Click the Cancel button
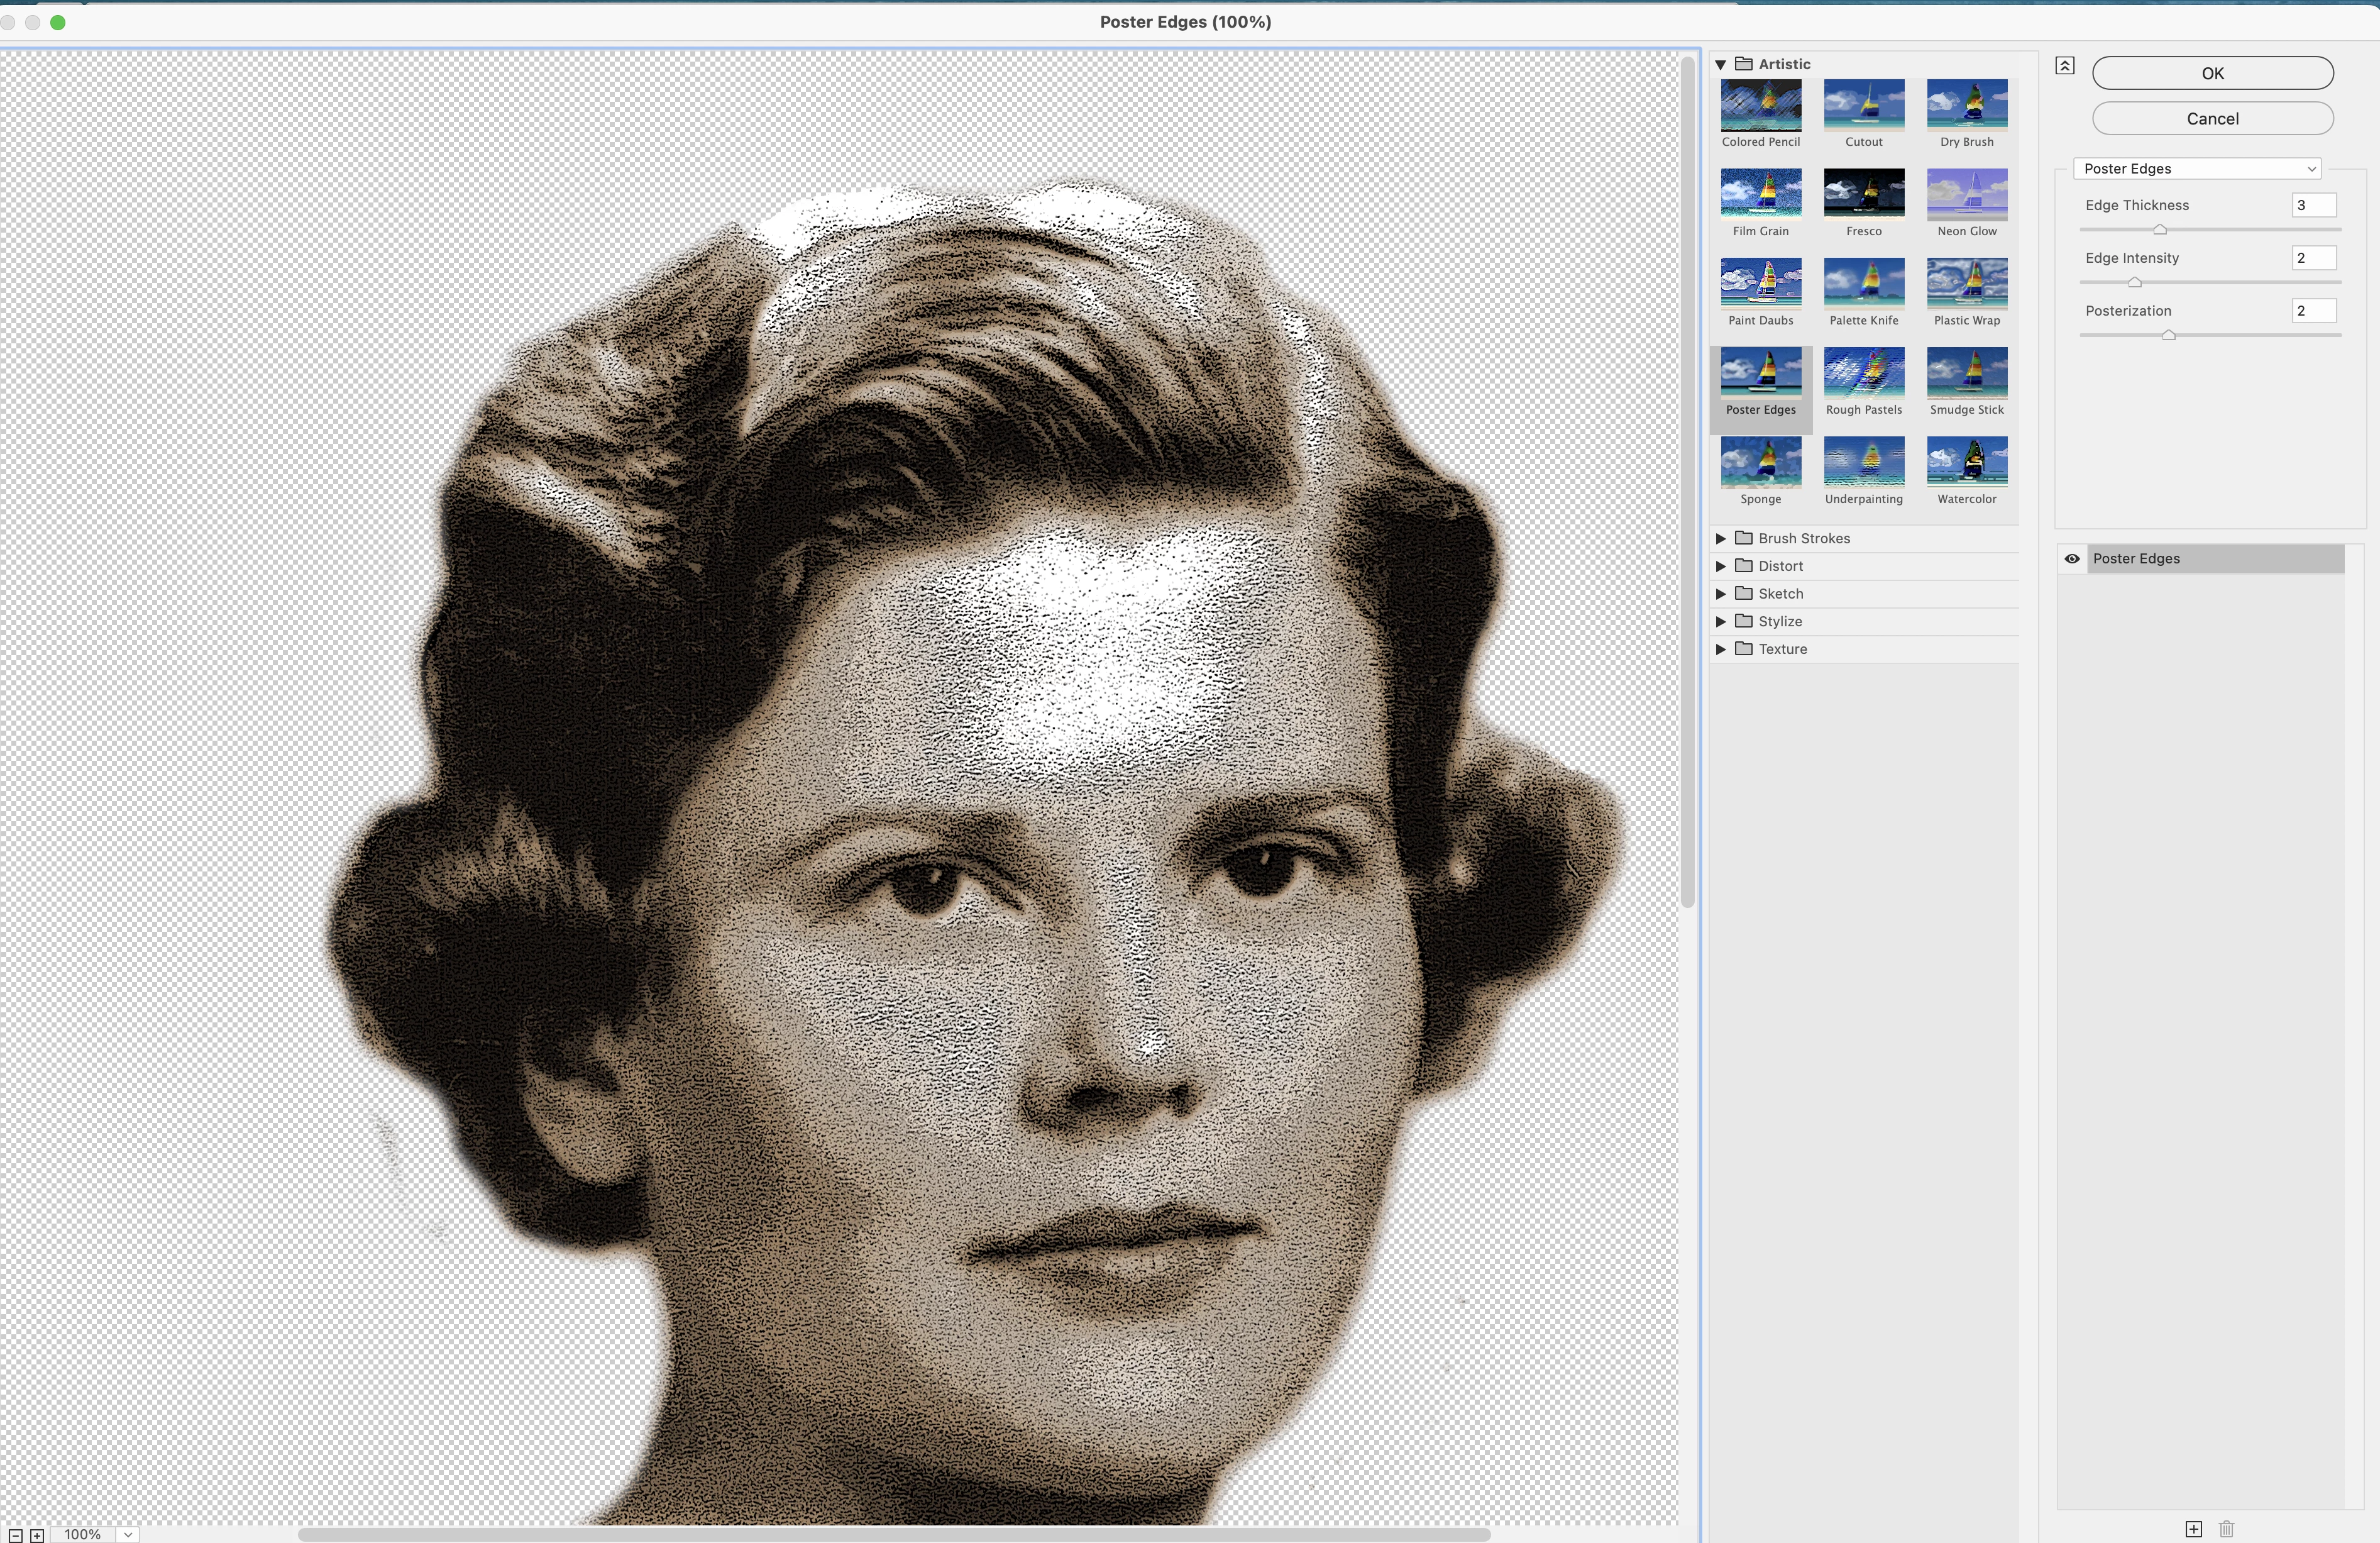 pyautogui.click(x=2212, y=118)
